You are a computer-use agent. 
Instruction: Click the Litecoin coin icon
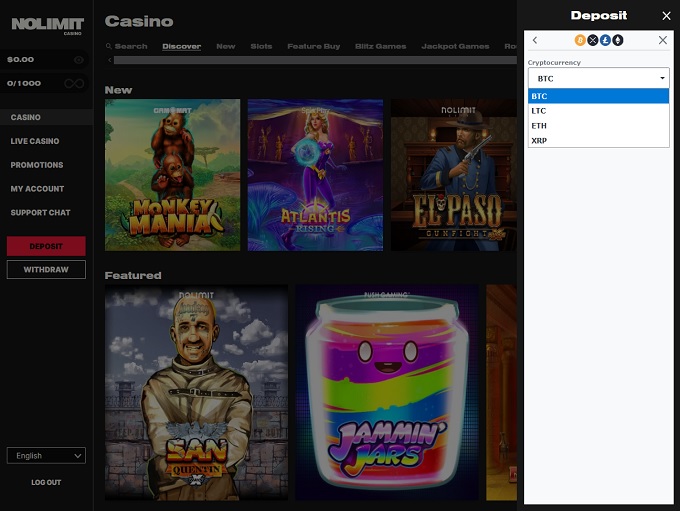click(x=605, y=40)
